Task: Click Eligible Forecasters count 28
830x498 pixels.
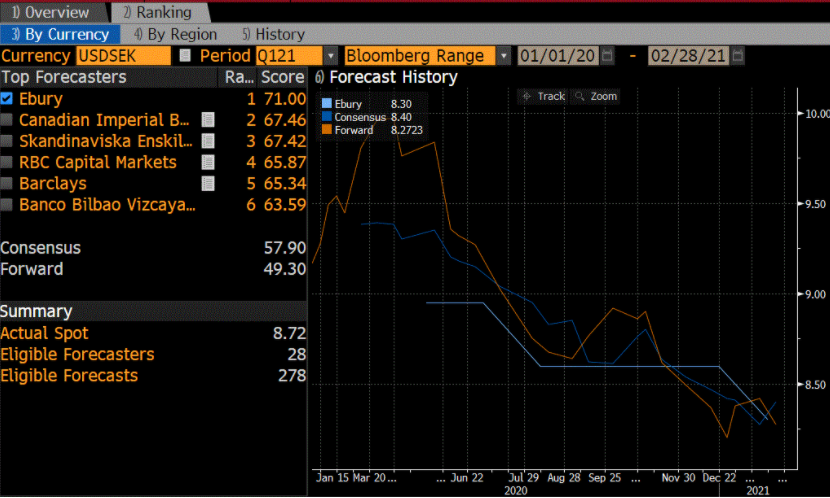Action: click(297, 354)
